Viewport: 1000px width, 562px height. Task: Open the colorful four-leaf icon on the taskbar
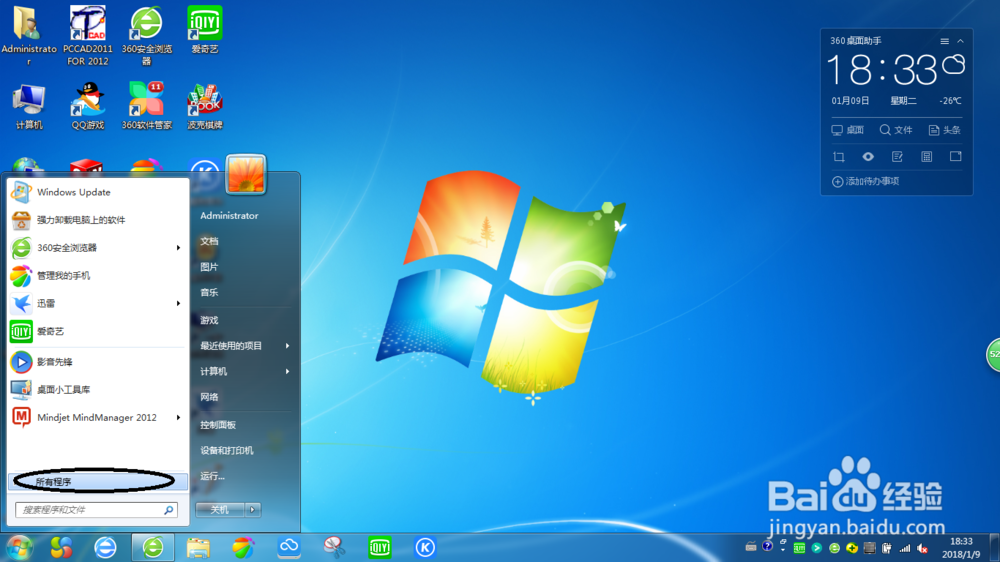tap(61, 547)
